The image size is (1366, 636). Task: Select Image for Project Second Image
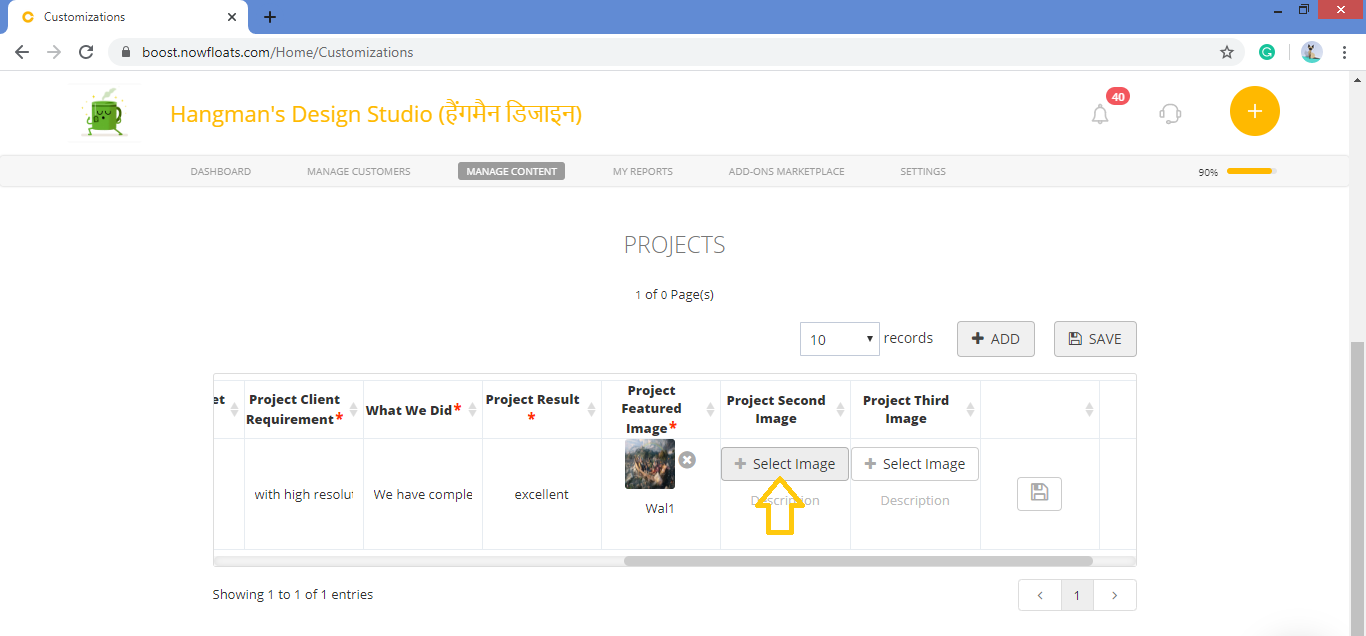coord(784,463)
